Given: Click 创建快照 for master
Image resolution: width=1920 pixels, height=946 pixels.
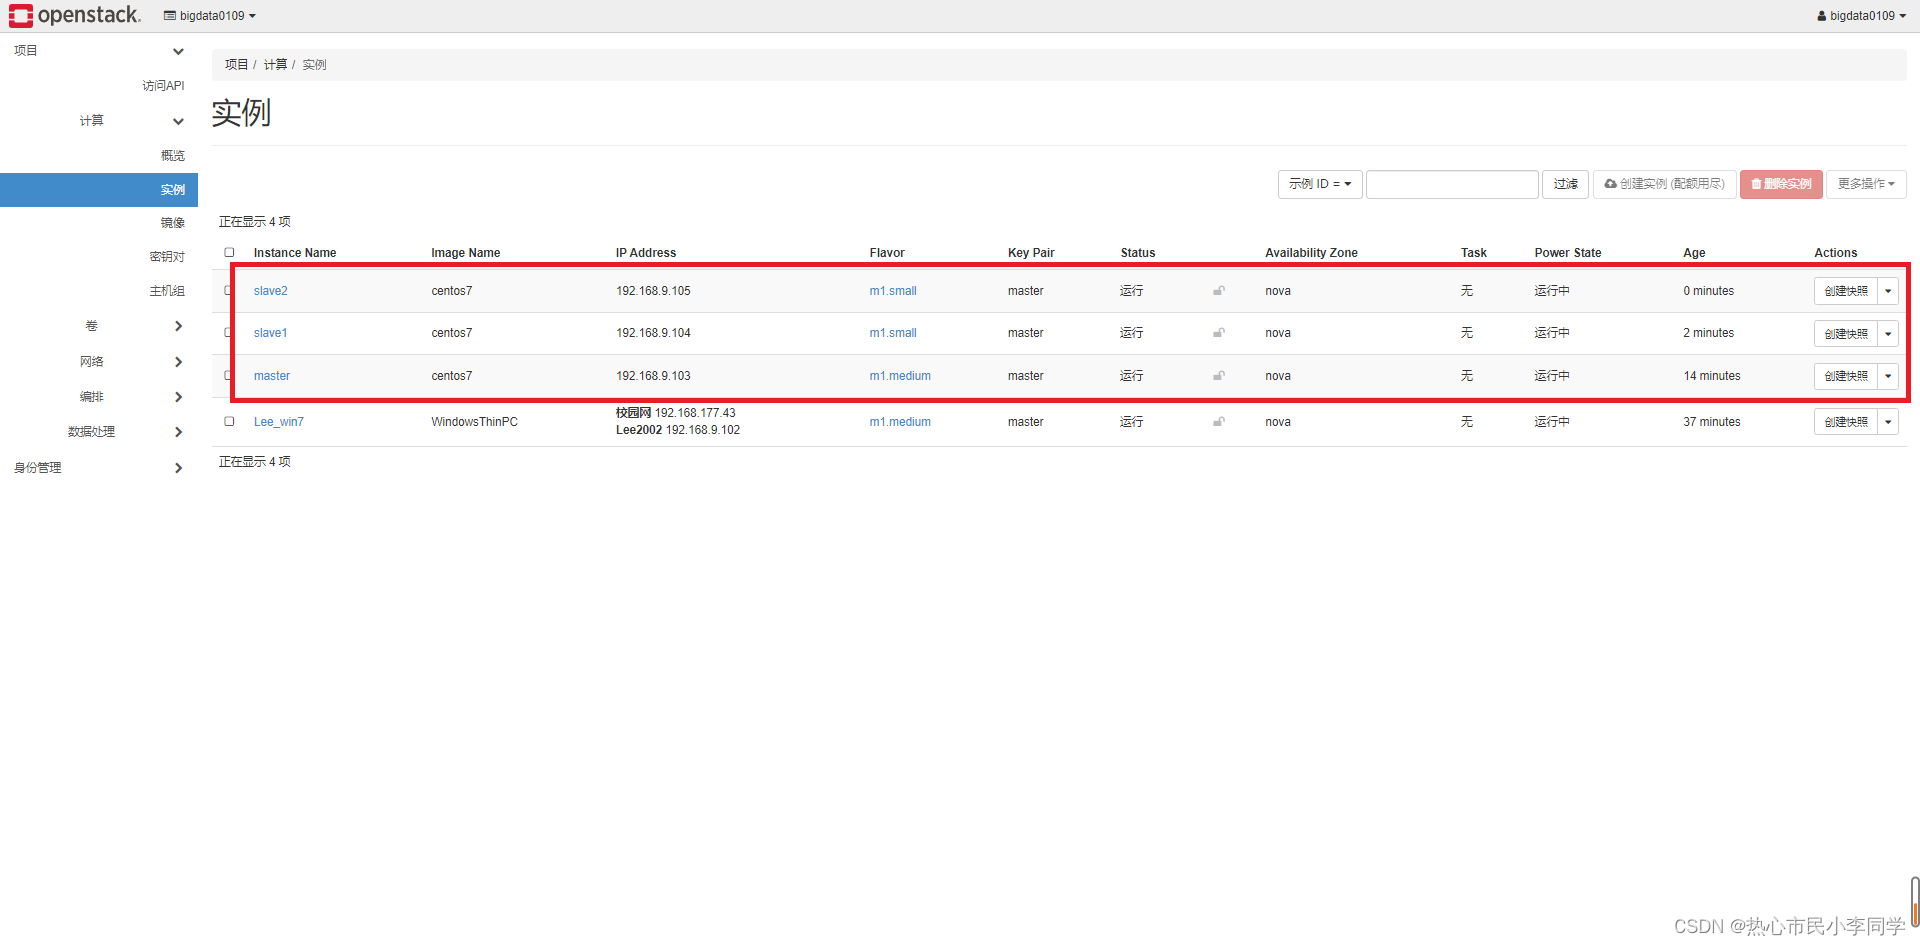Looking at the screenshot, I should [x=1846, y=376].
